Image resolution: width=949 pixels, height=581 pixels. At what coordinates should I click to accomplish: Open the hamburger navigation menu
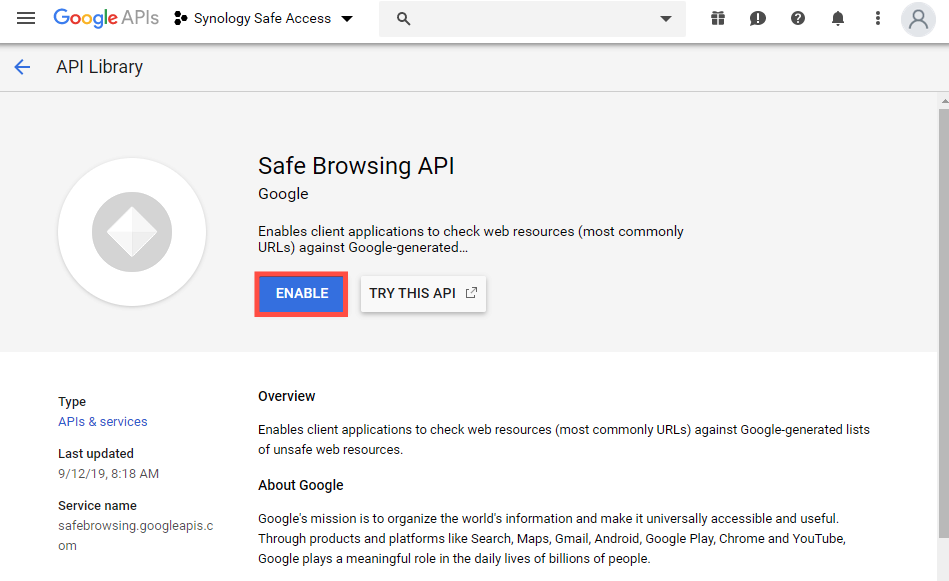click(26, 18)
